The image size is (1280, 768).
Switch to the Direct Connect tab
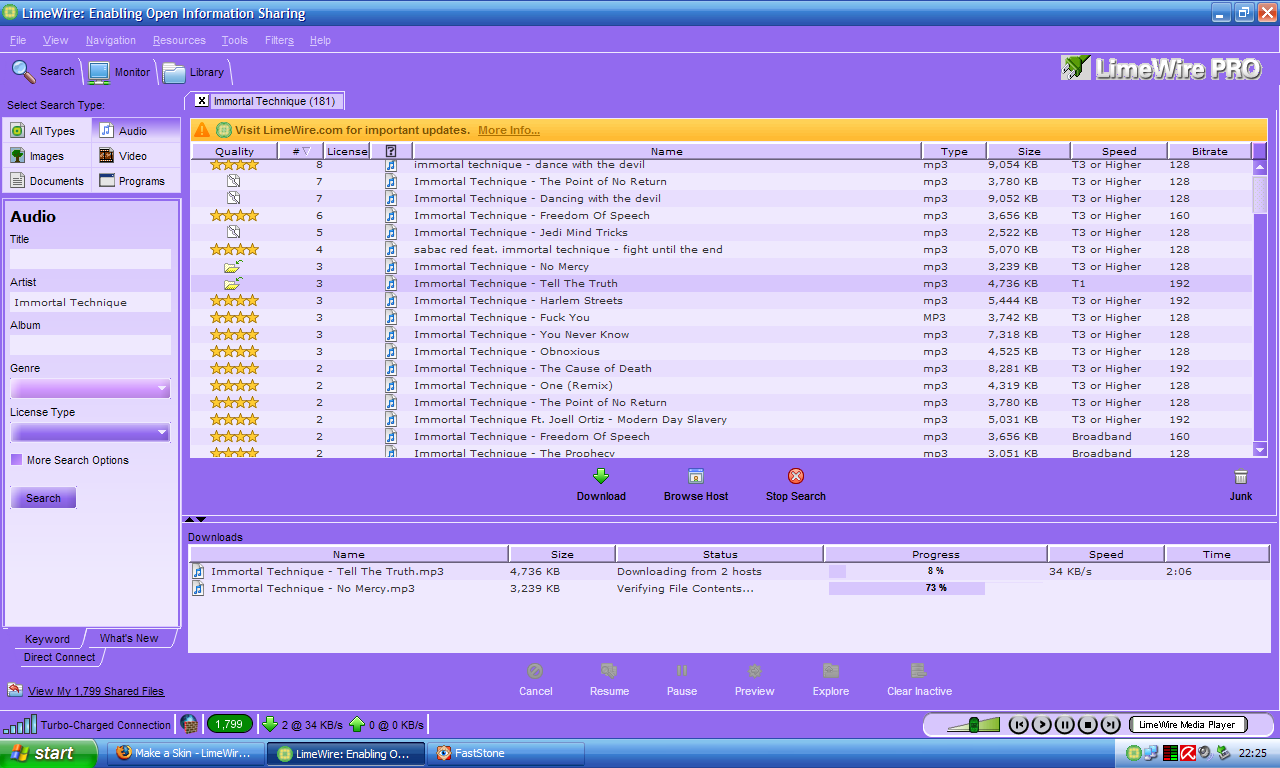[x=60, y=657]
